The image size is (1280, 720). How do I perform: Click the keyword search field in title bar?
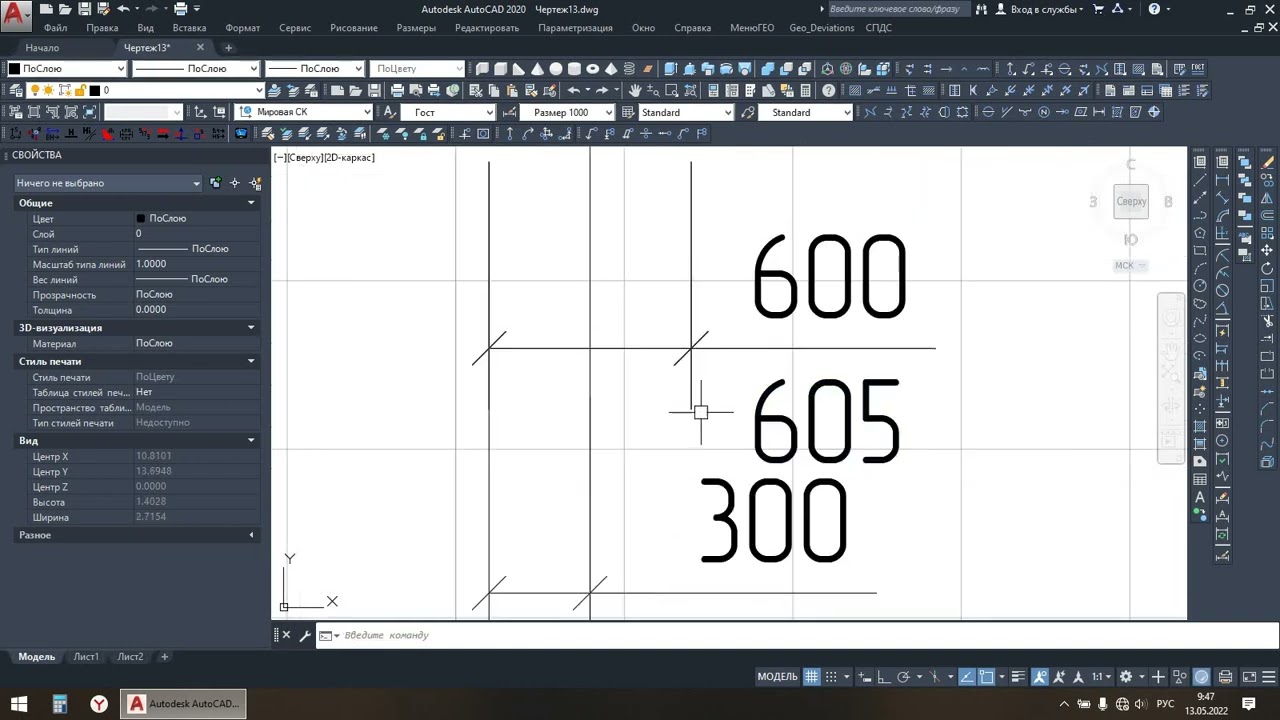tap(898, 9)
